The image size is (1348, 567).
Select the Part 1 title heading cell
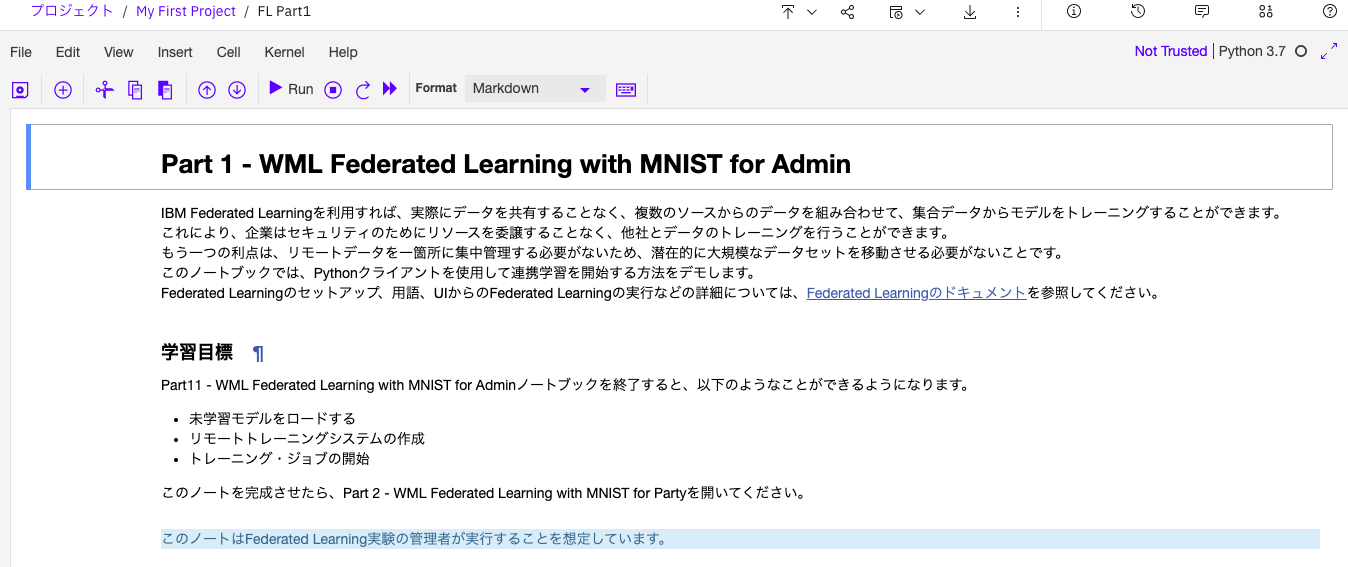681,157
